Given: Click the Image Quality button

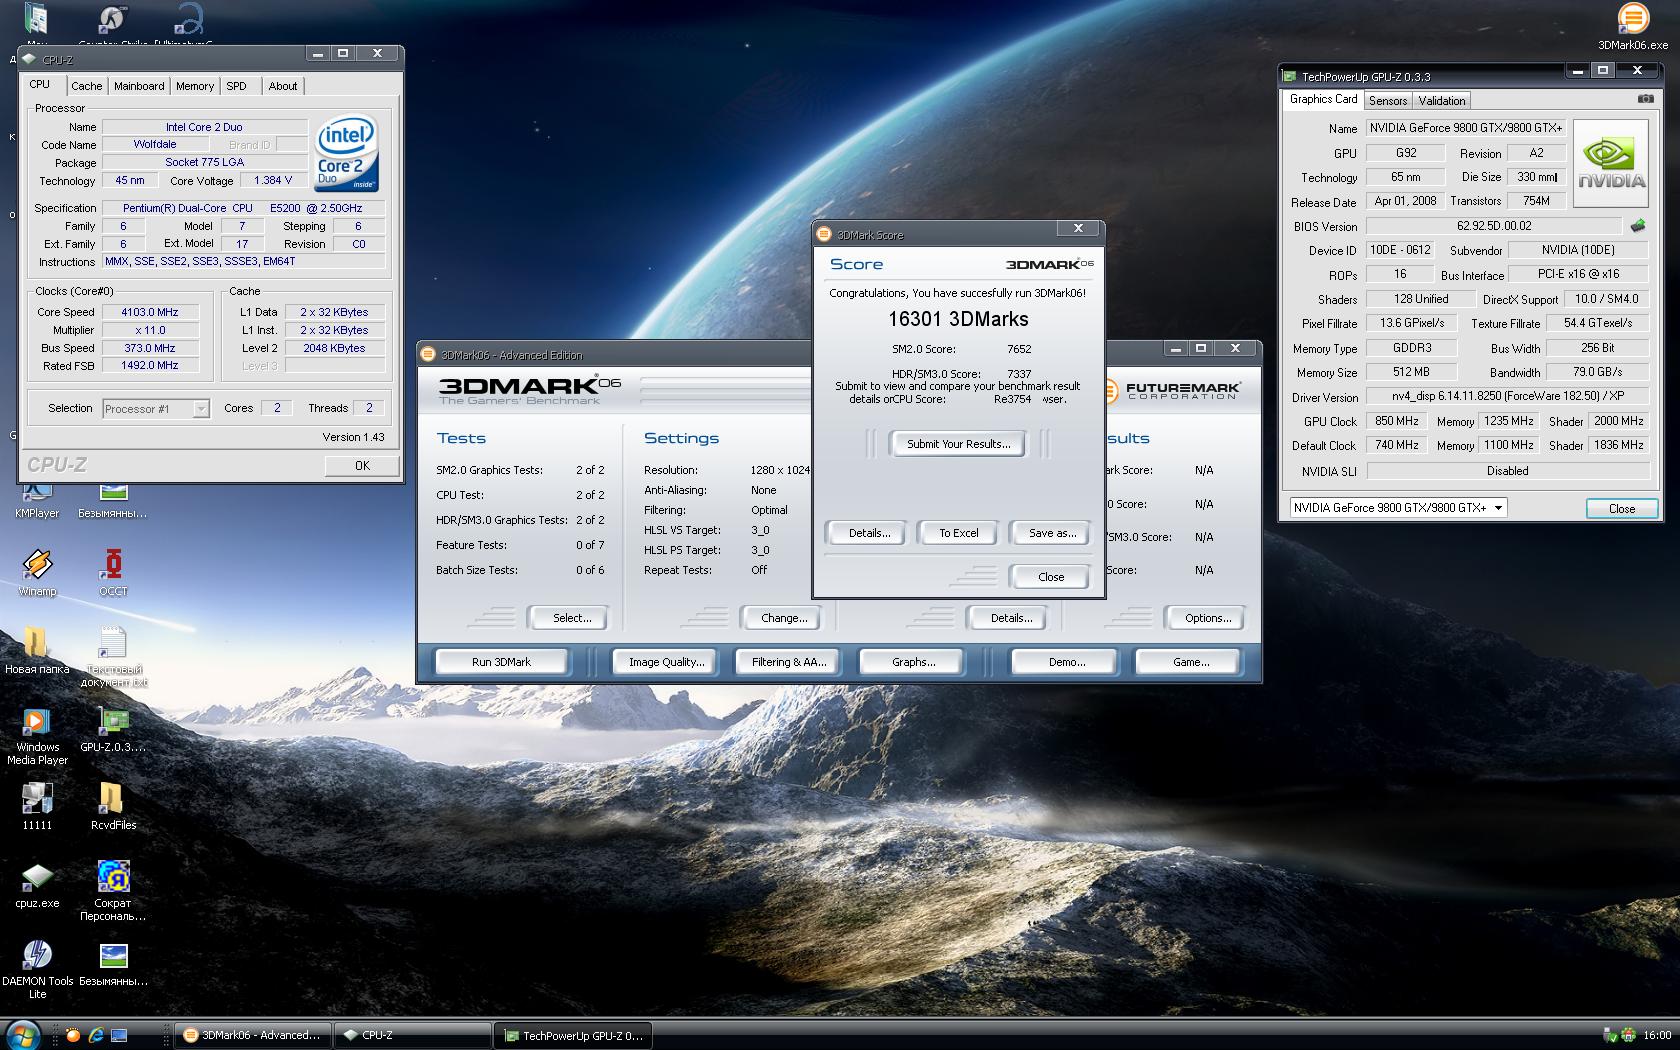Looking at the screenshot, I should tap(666, 662).
